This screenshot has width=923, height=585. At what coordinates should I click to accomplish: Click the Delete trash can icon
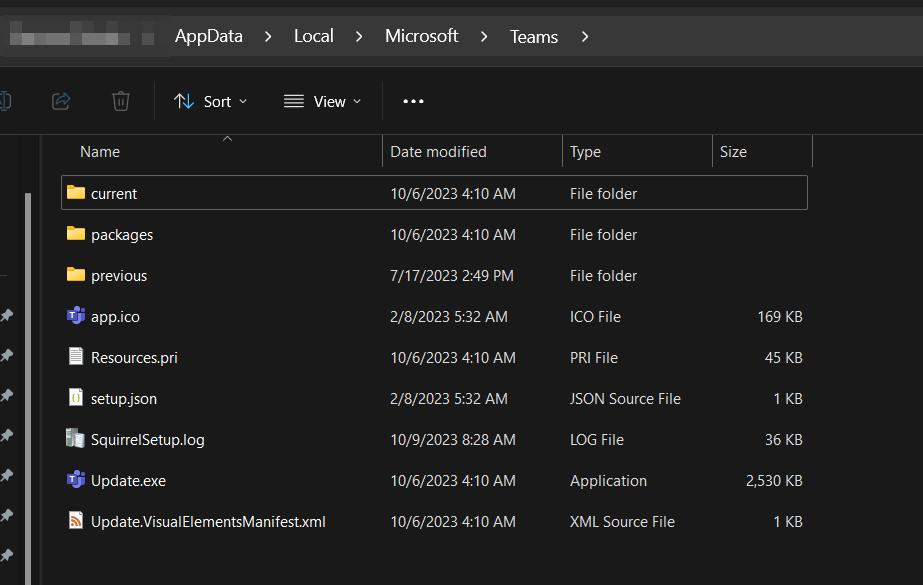pyautogui.click(x=121, y=101)
